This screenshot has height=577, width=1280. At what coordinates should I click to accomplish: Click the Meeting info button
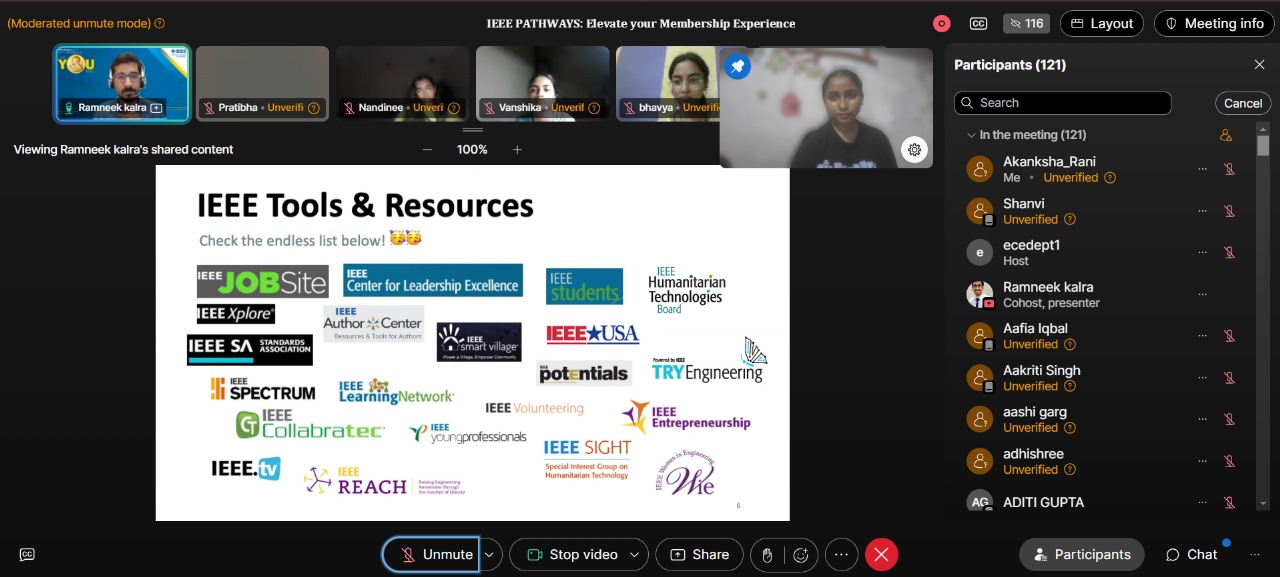pos(1214,23)
